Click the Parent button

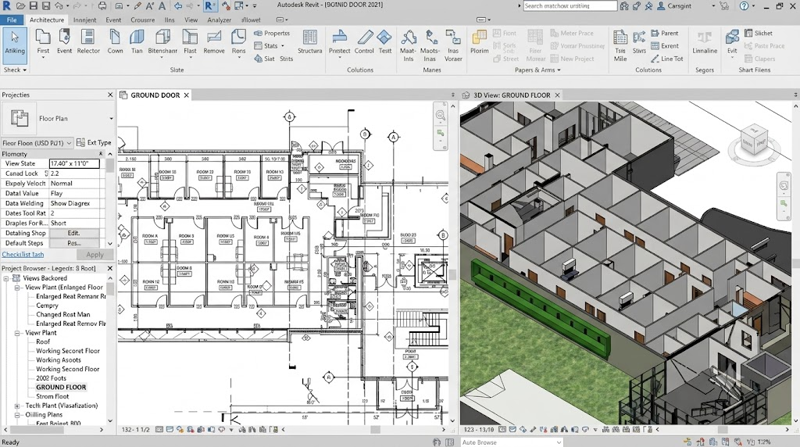coord(665,33)
